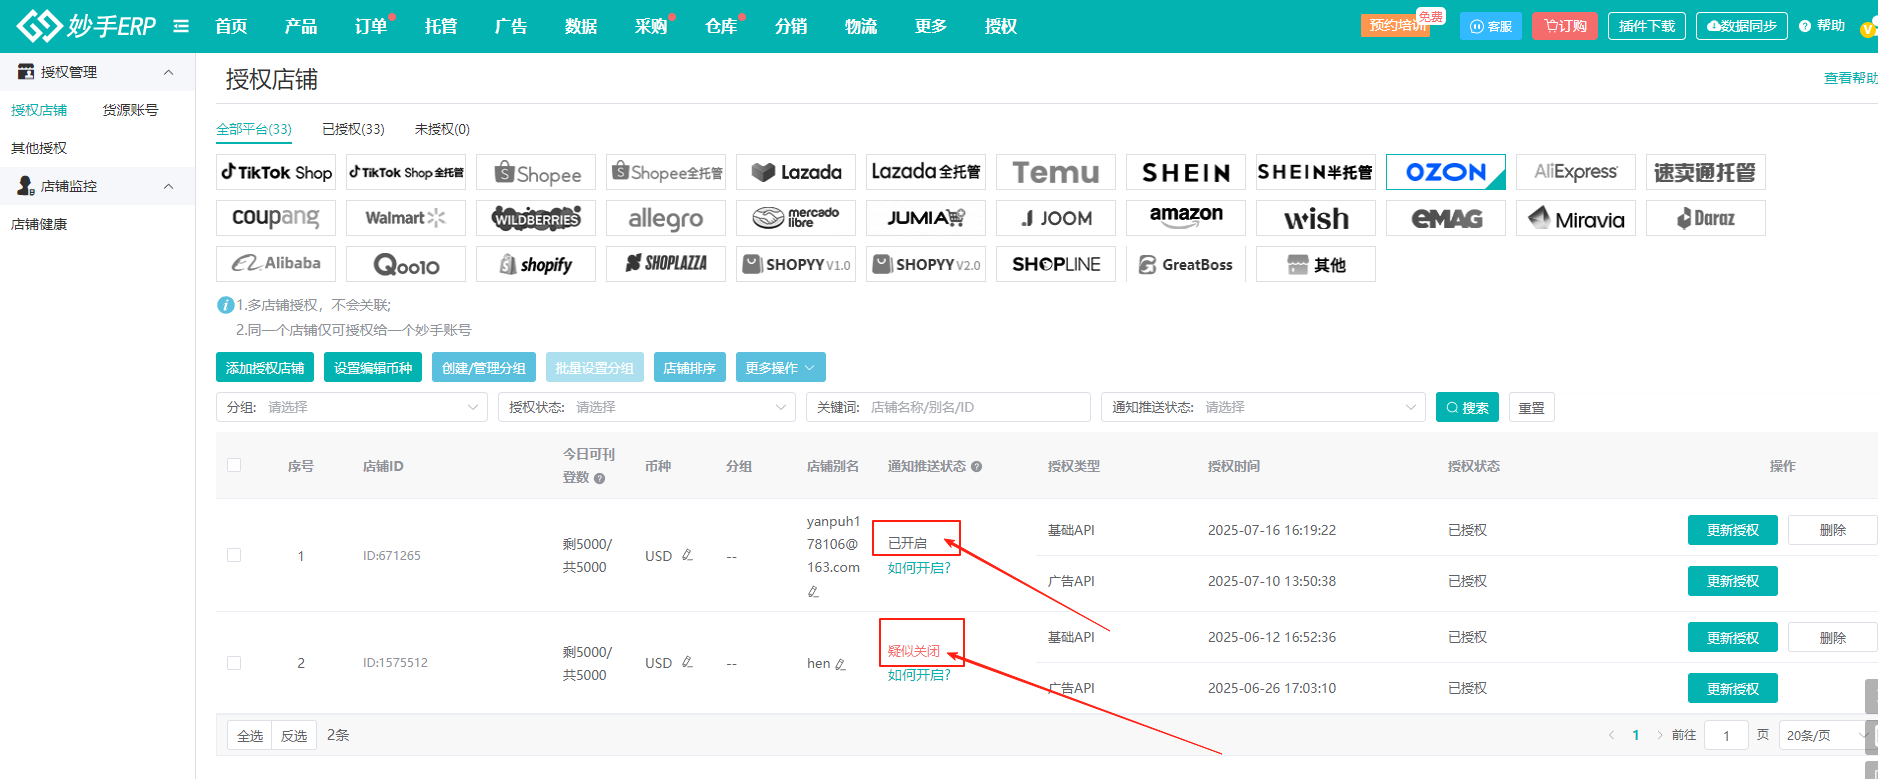Click the hamburger menu icon beside the logo

point(181,26)
